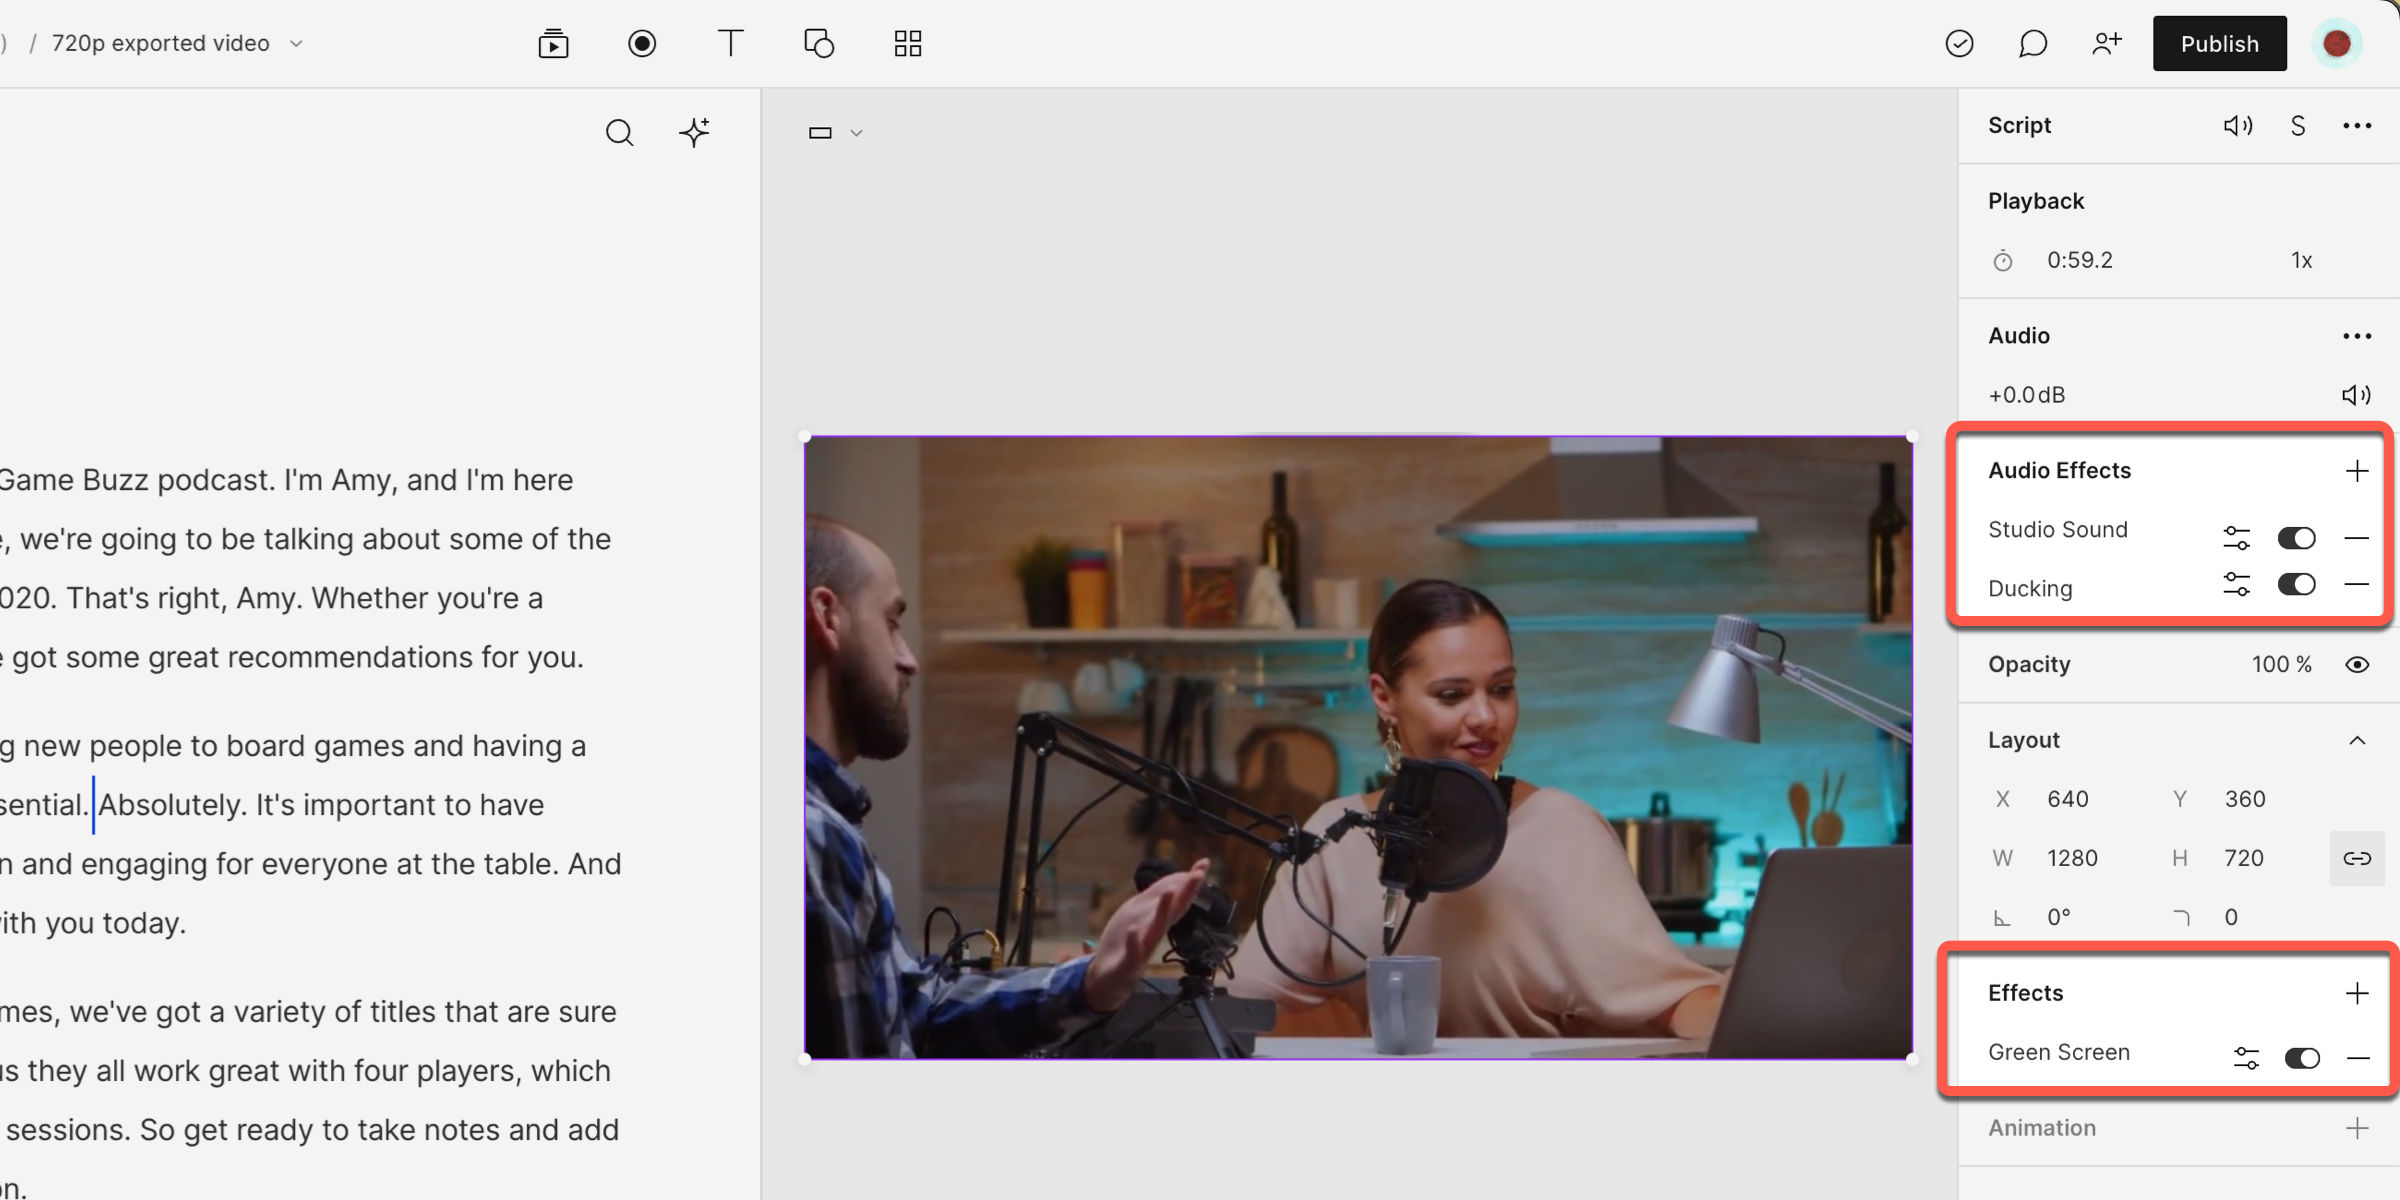
Task: Open the Audio section more options menu
Action: click(x=2357, y=336)
